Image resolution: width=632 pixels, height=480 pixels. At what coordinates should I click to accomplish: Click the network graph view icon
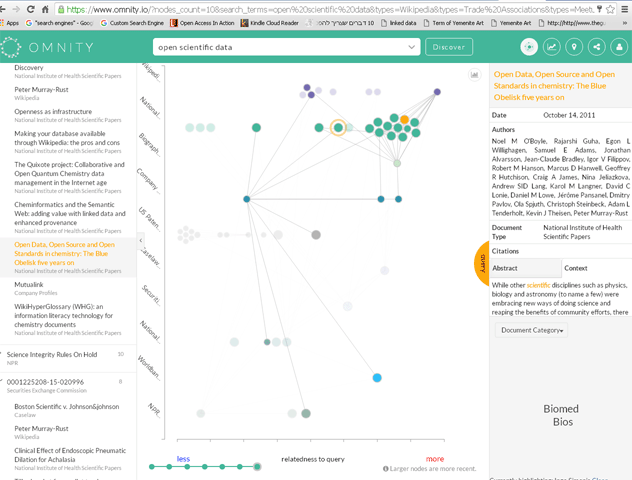click(x=529, y=47)
